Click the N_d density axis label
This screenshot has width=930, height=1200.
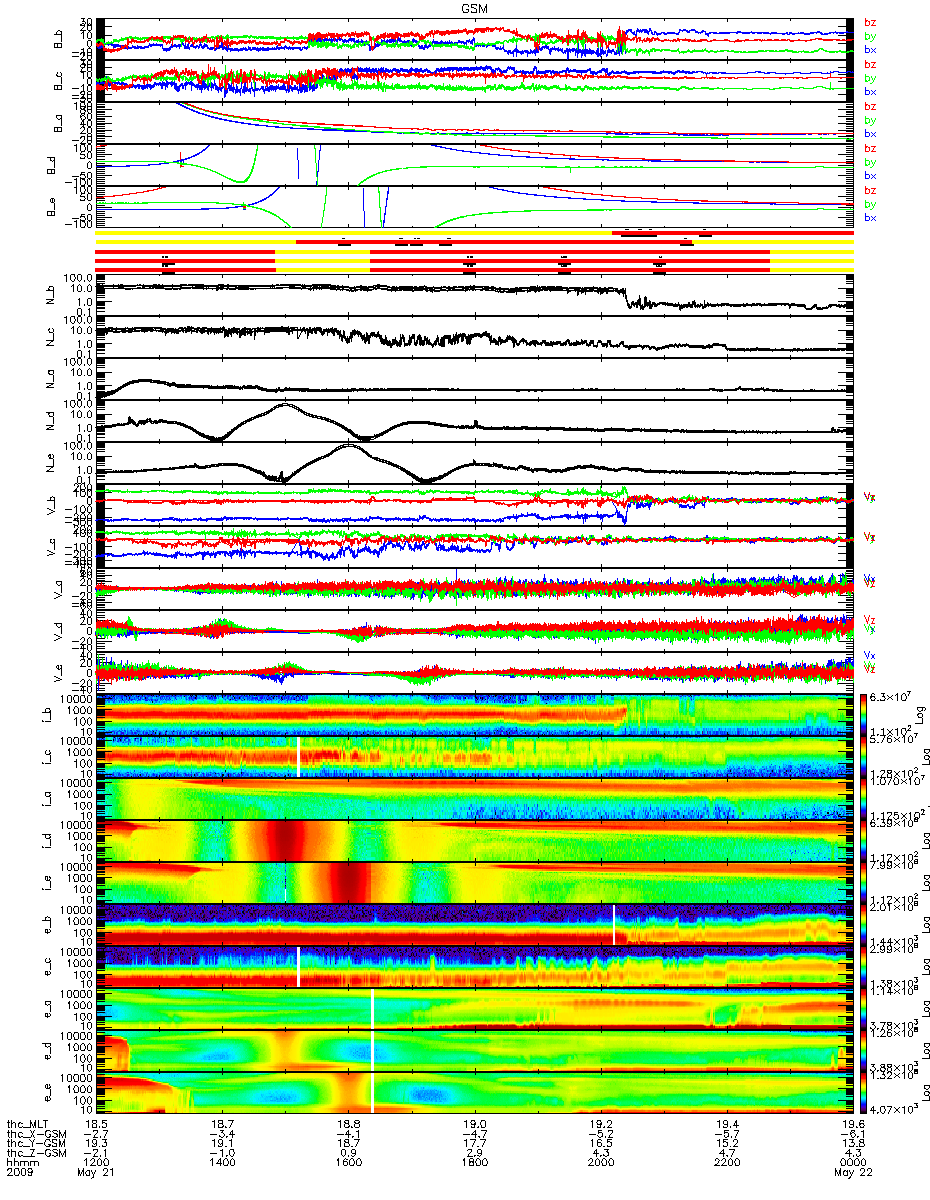(48, 420)
